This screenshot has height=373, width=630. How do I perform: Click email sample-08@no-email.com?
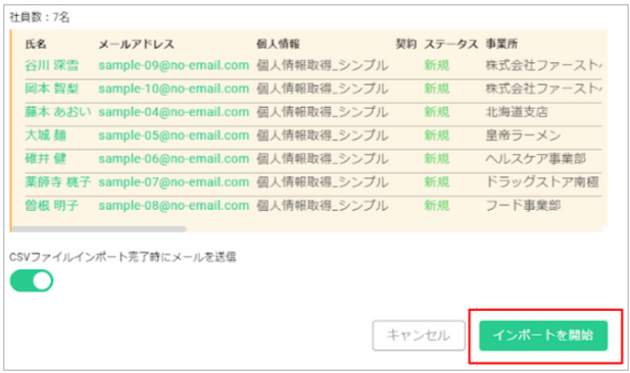click(x=174, y=205)
